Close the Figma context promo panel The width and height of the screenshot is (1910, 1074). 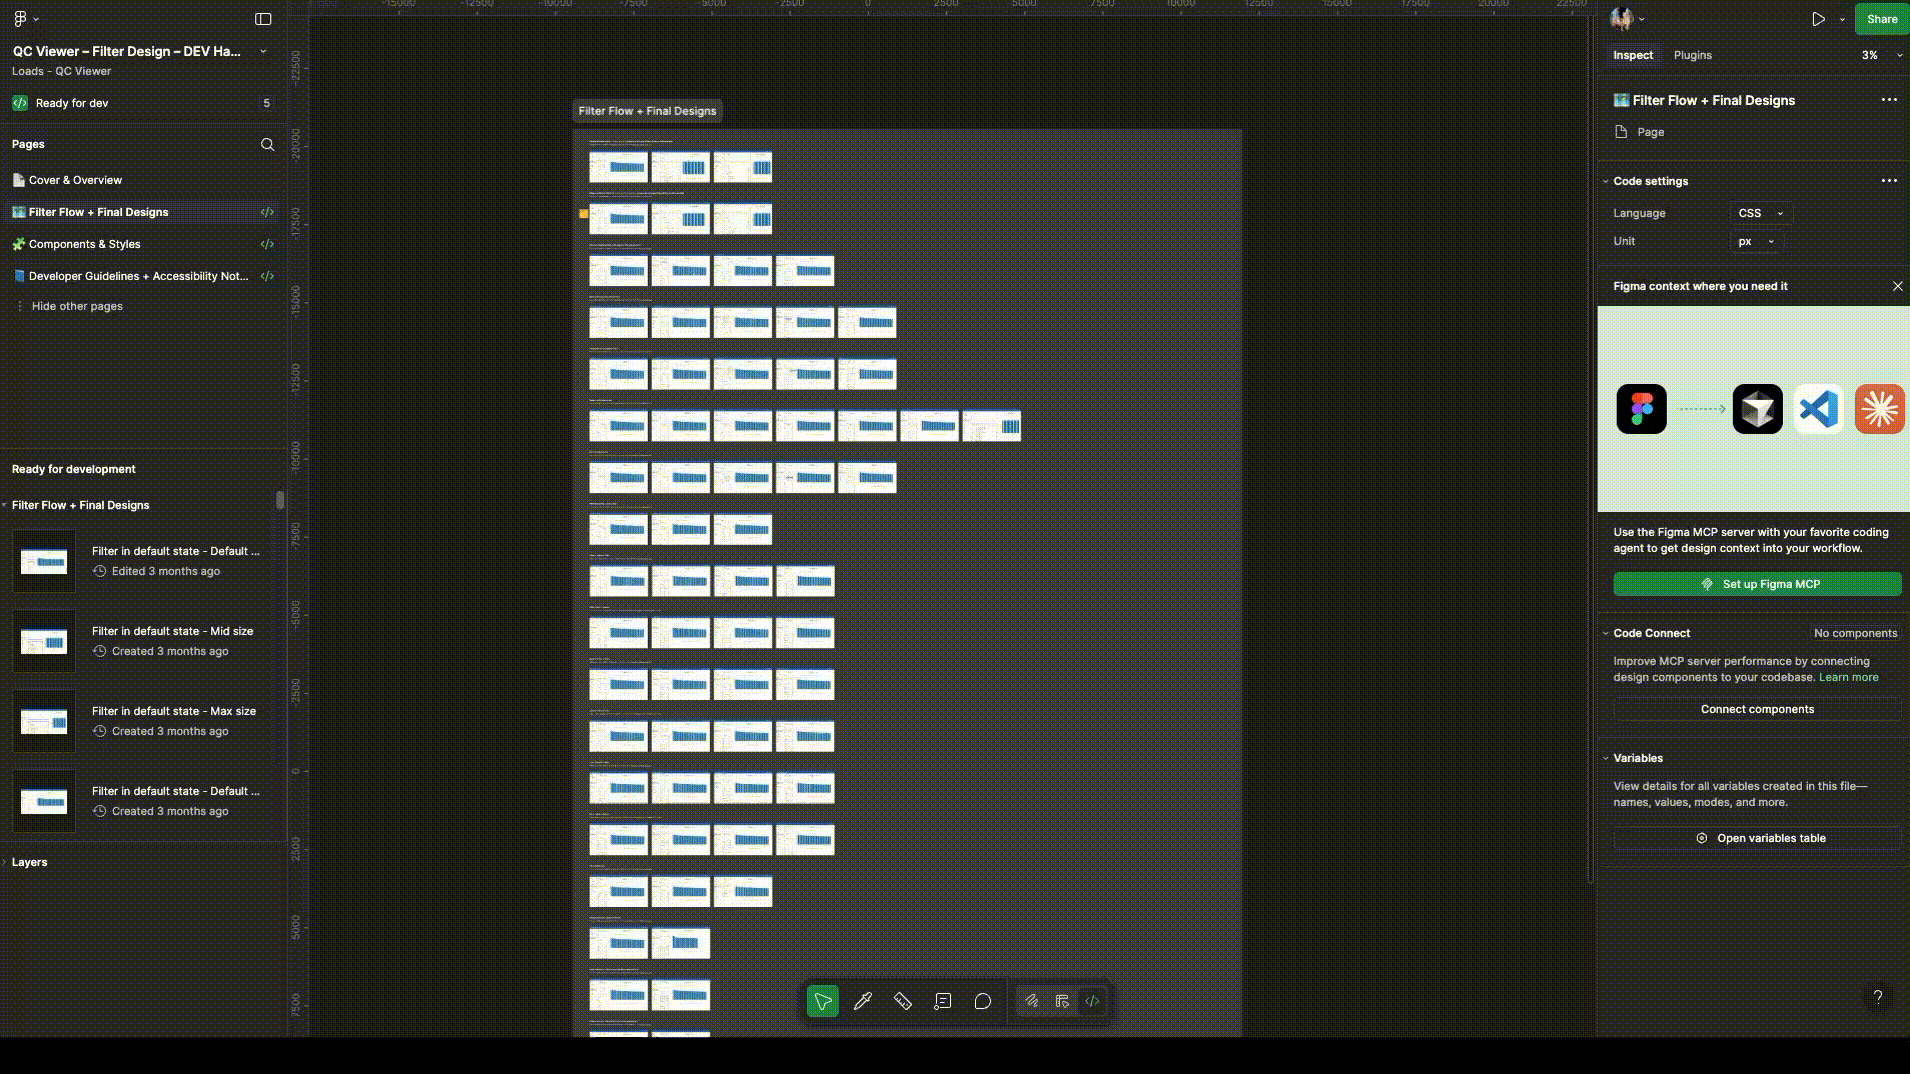click(x=1898, y=286)
